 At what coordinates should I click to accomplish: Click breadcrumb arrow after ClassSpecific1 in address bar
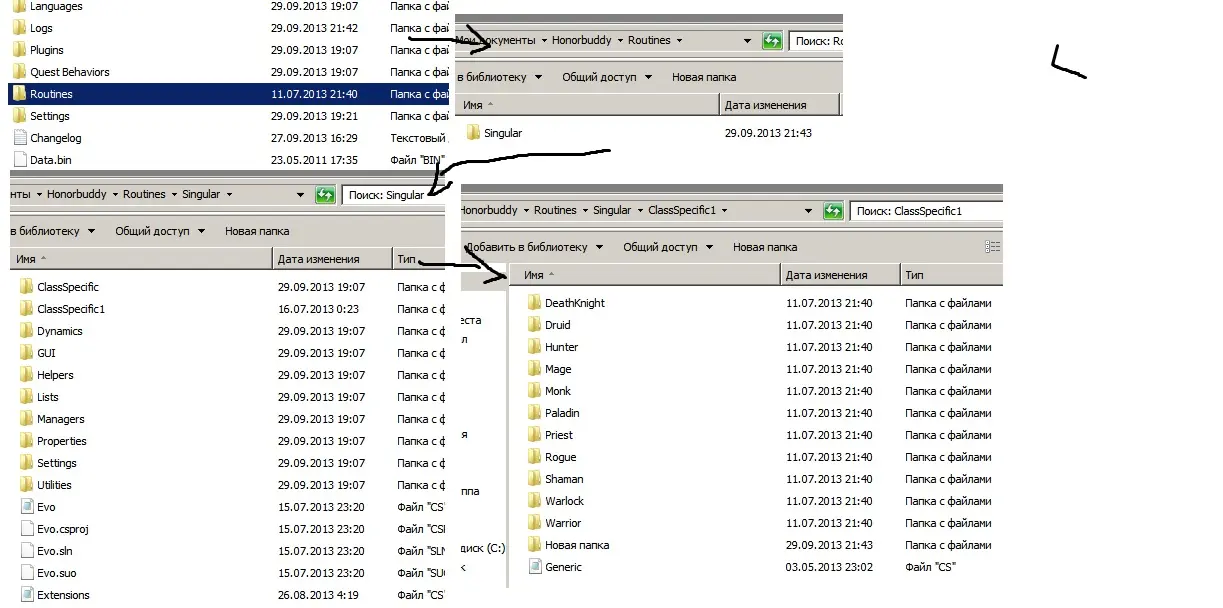[x=725, y=211]
